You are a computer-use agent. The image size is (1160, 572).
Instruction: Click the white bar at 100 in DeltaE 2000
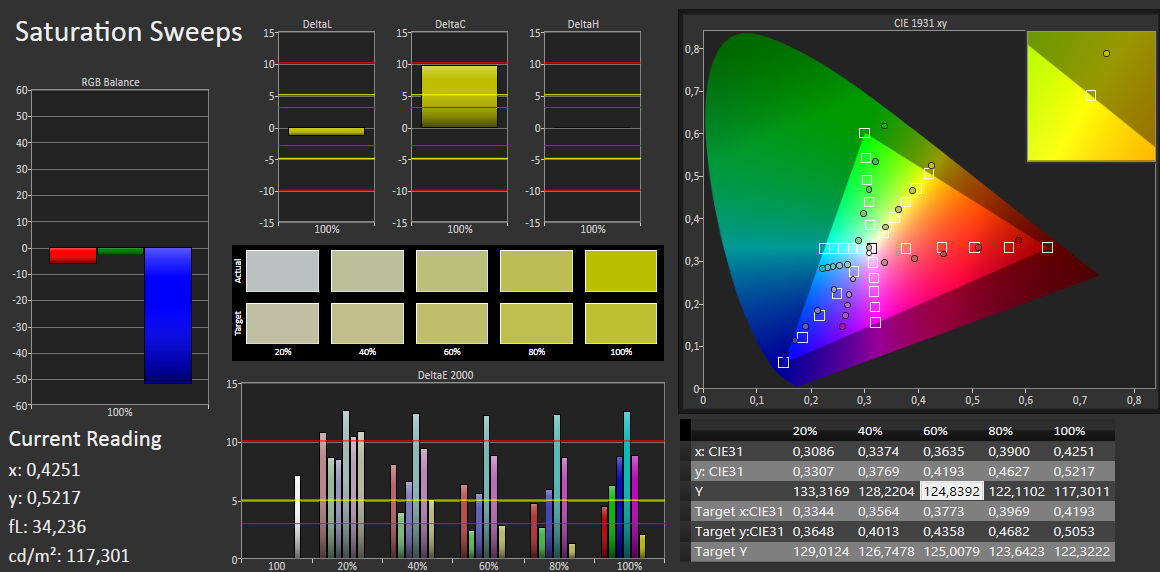297,517
